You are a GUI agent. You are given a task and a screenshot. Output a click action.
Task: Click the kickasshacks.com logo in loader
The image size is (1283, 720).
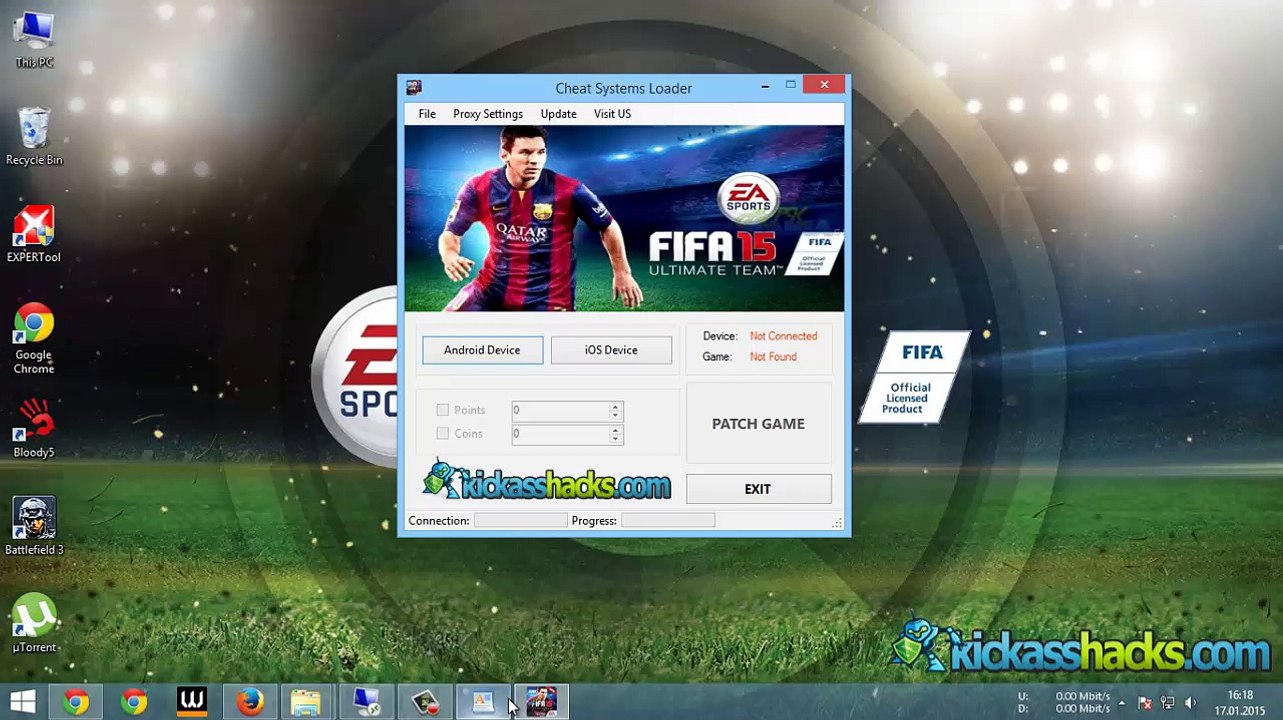546,482
